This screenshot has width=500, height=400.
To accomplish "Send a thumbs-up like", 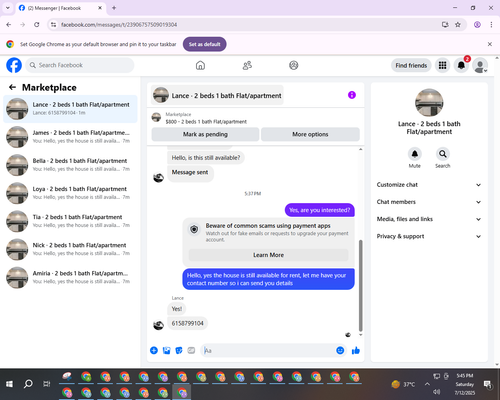I will tap(356, 350).
